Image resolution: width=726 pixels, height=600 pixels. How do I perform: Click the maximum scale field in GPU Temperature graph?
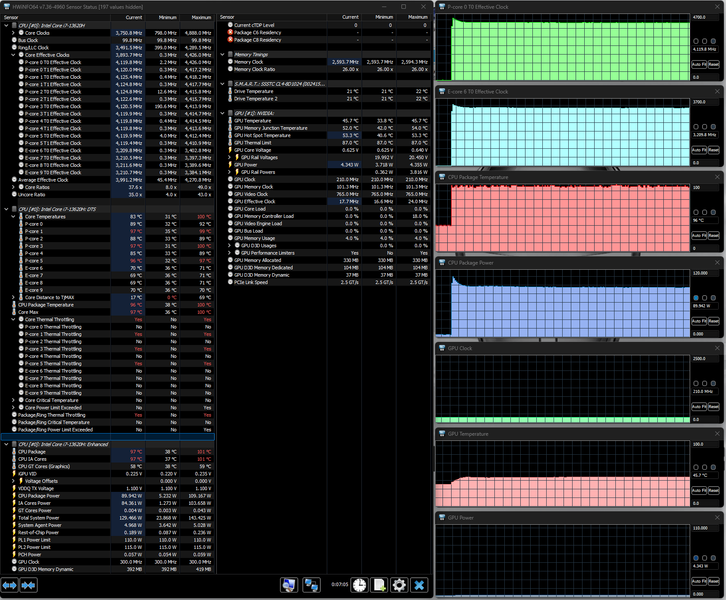[705, 444]
